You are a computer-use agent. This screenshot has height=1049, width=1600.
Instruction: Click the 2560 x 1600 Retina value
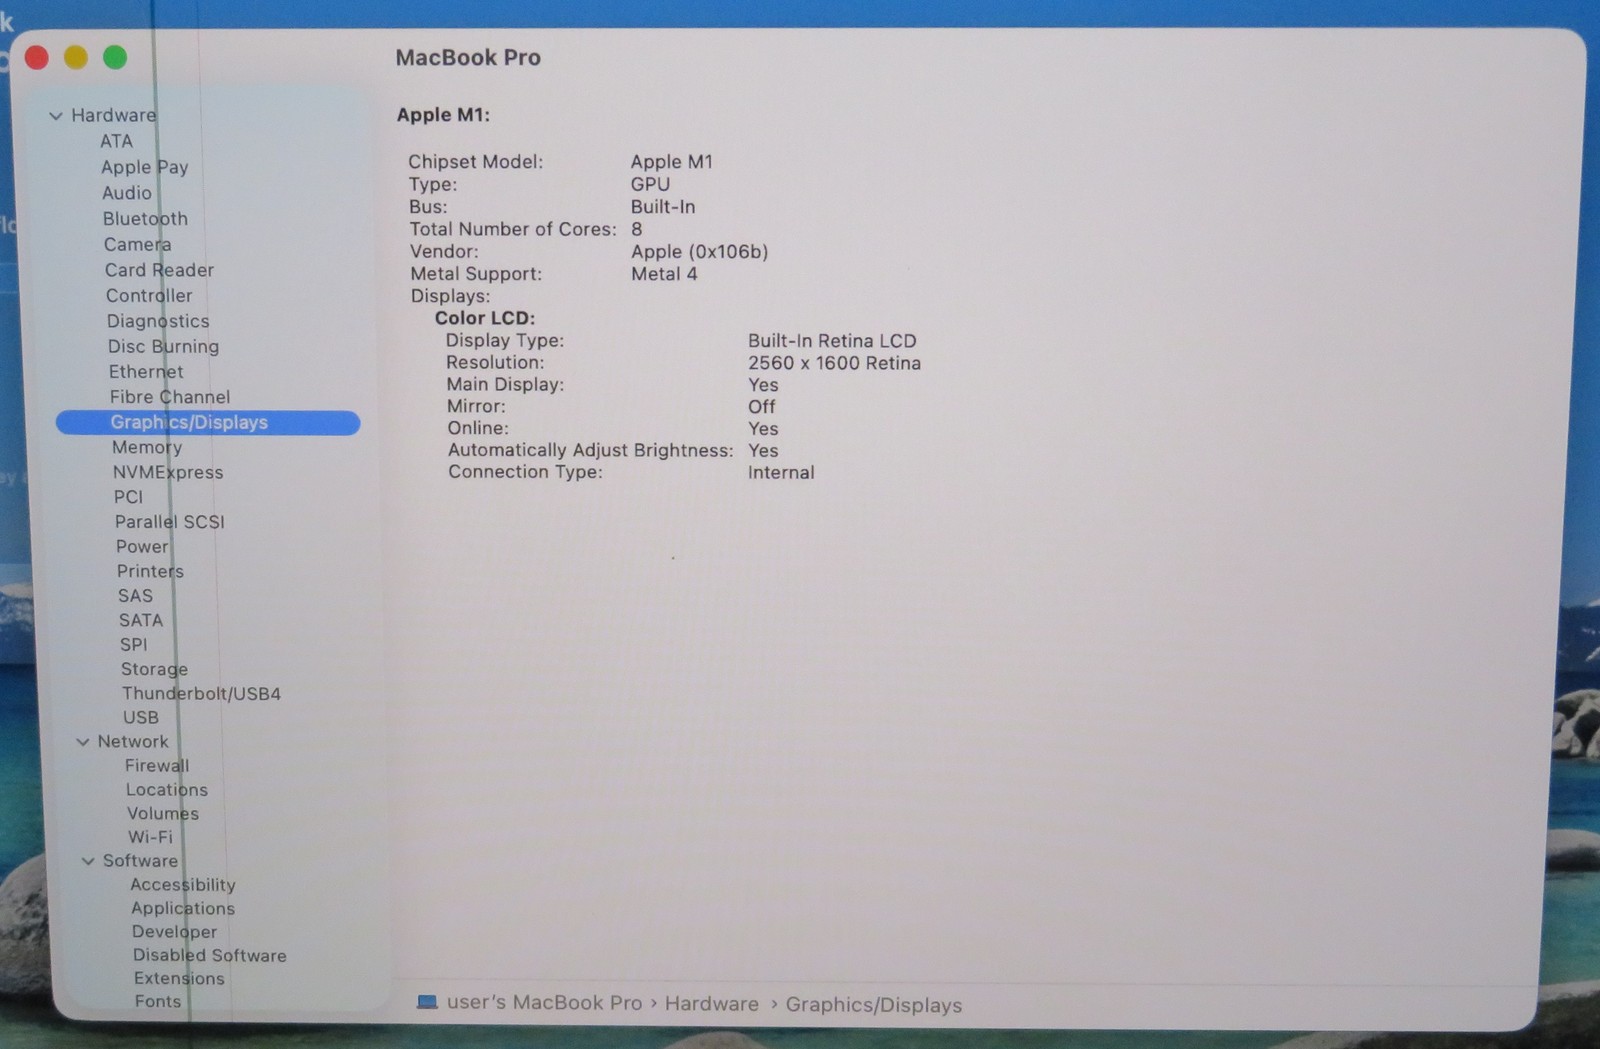[834, 363]
